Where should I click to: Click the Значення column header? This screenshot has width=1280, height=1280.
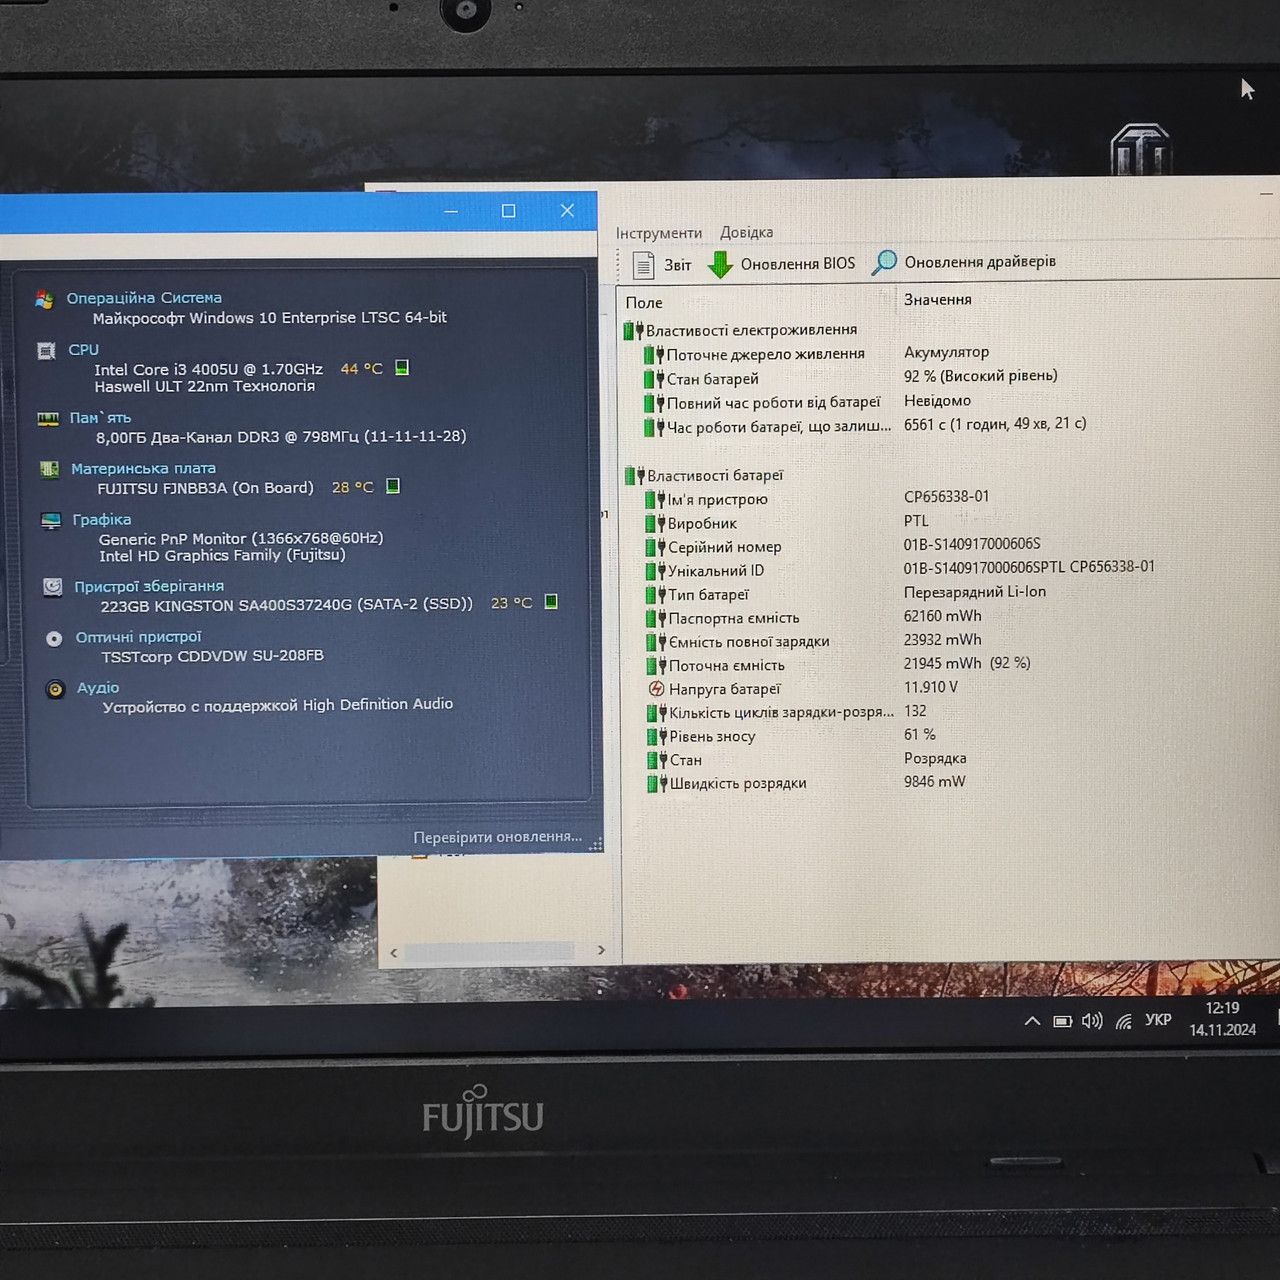coord(938,299)
